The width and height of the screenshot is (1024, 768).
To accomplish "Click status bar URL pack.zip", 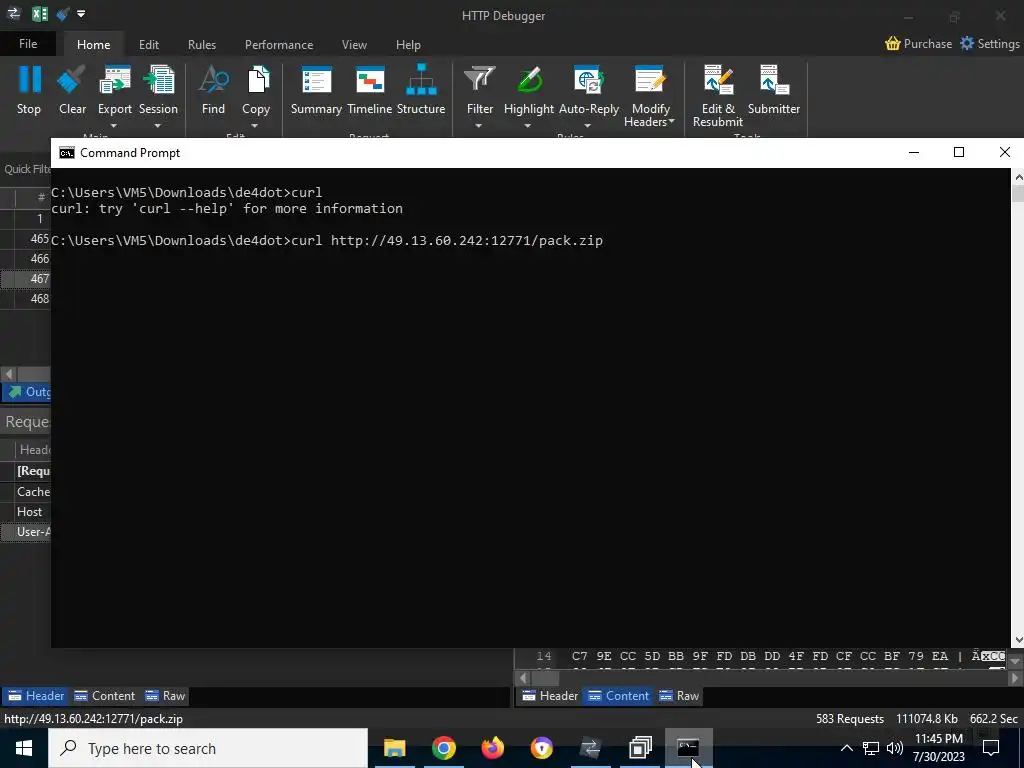I will (x=93, y=718).
